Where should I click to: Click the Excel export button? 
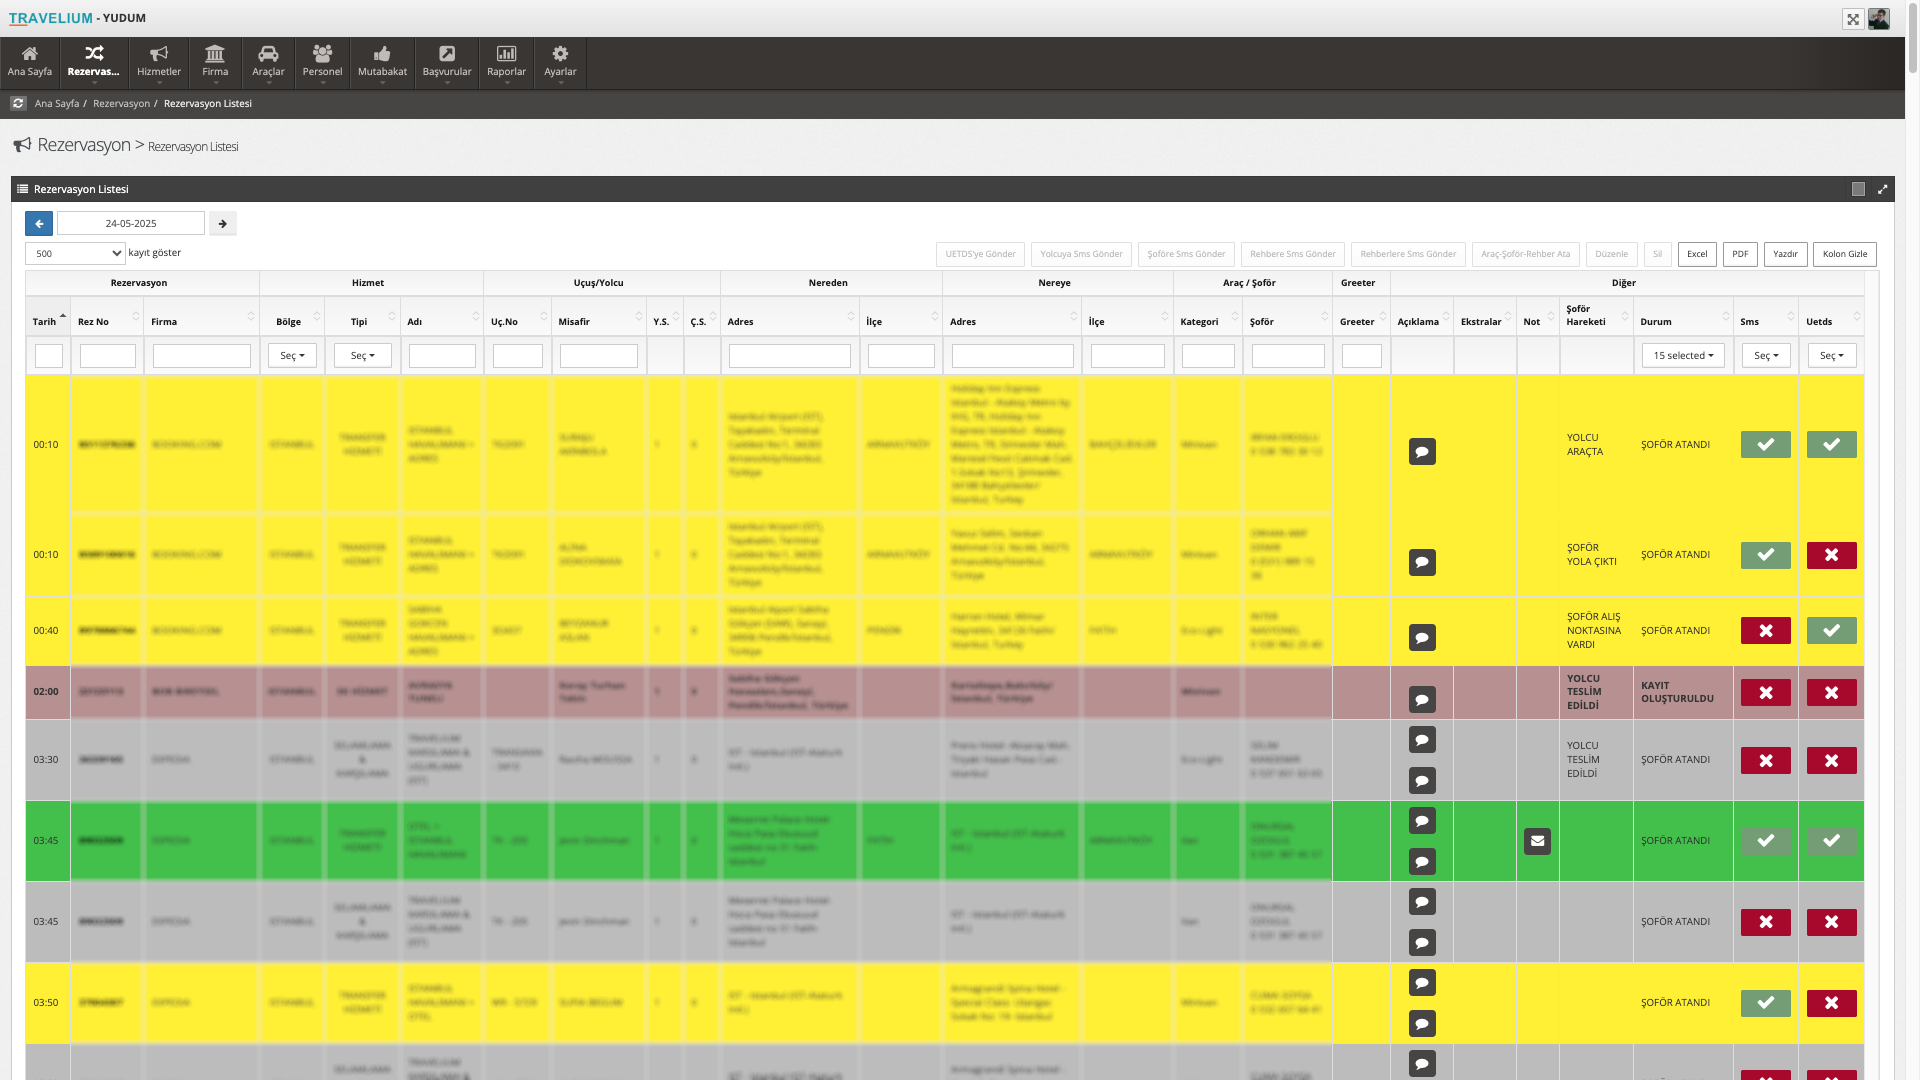tap(1696, 254)
